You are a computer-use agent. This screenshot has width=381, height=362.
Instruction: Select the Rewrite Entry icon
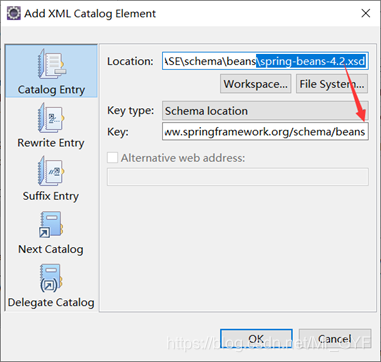[51, 117]
